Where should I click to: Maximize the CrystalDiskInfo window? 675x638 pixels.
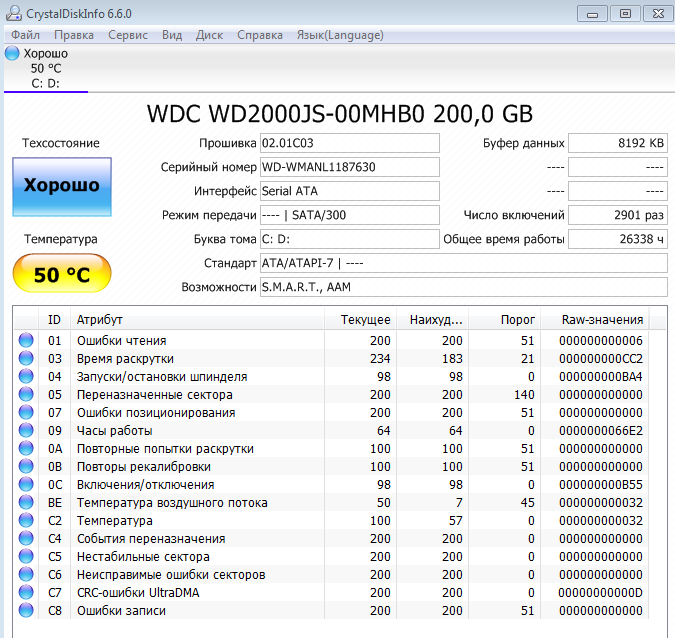625,14
